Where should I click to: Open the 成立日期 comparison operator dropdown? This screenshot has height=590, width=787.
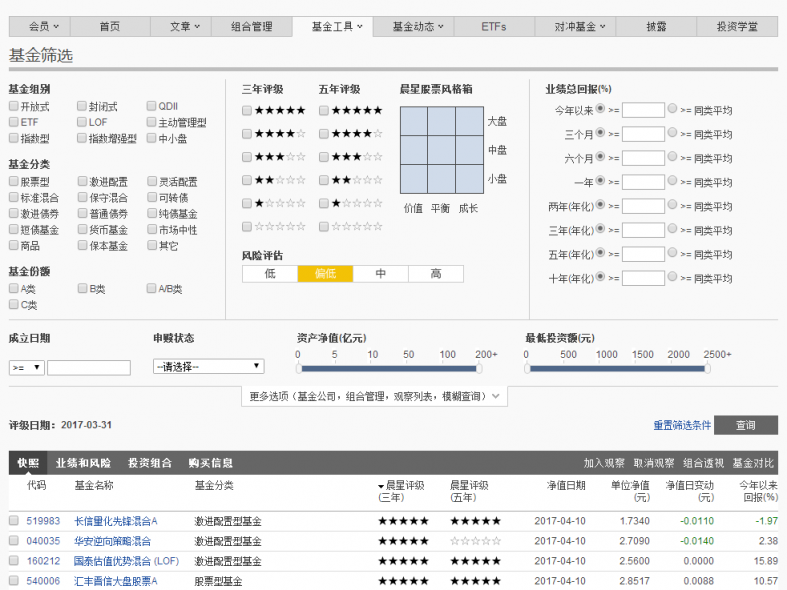point(27,368)
